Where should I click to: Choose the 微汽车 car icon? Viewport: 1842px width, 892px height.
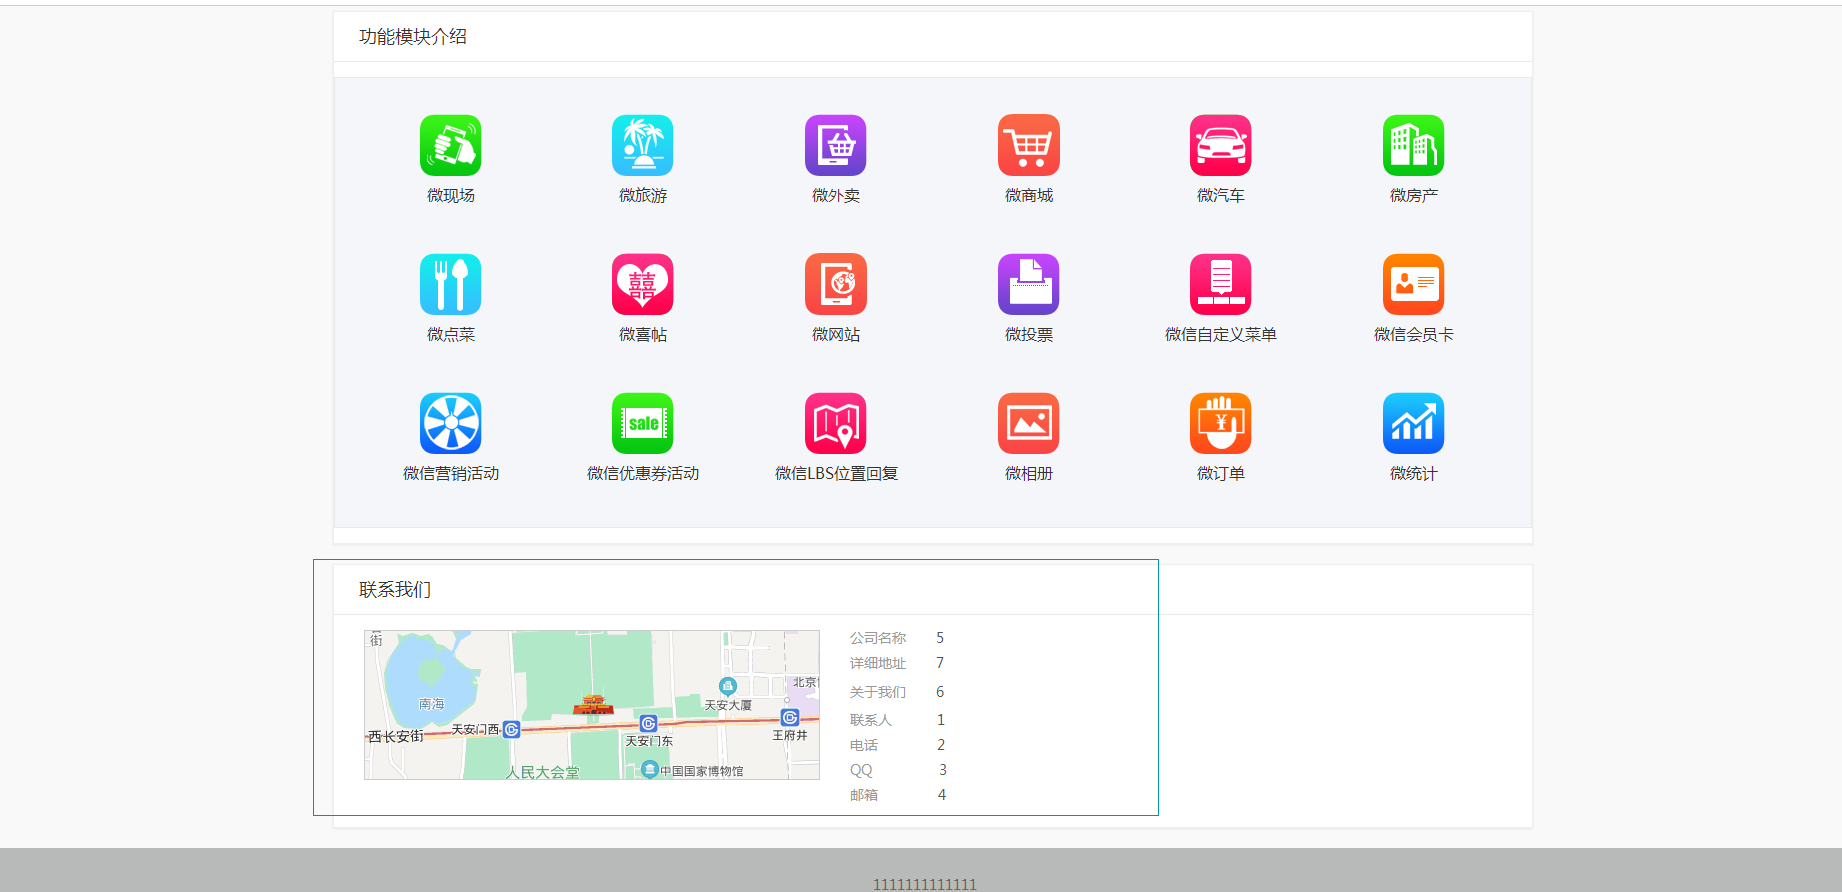pyautogui.click(x=1221, y=145)
